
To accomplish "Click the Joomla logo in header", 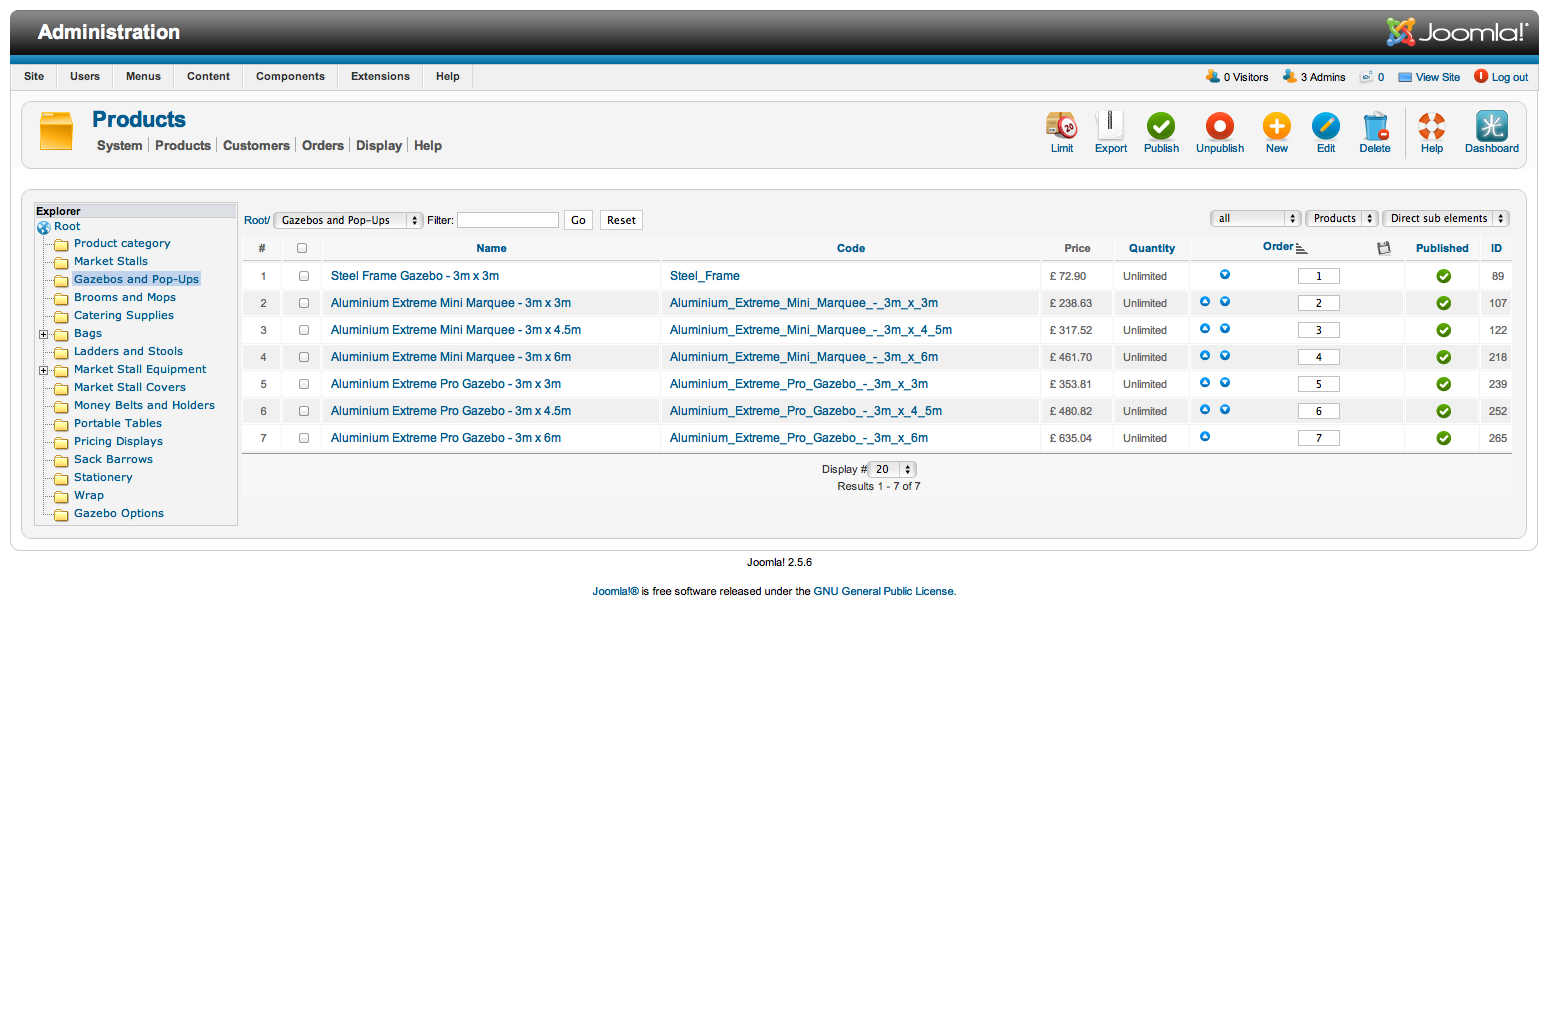I will 1457,32.
